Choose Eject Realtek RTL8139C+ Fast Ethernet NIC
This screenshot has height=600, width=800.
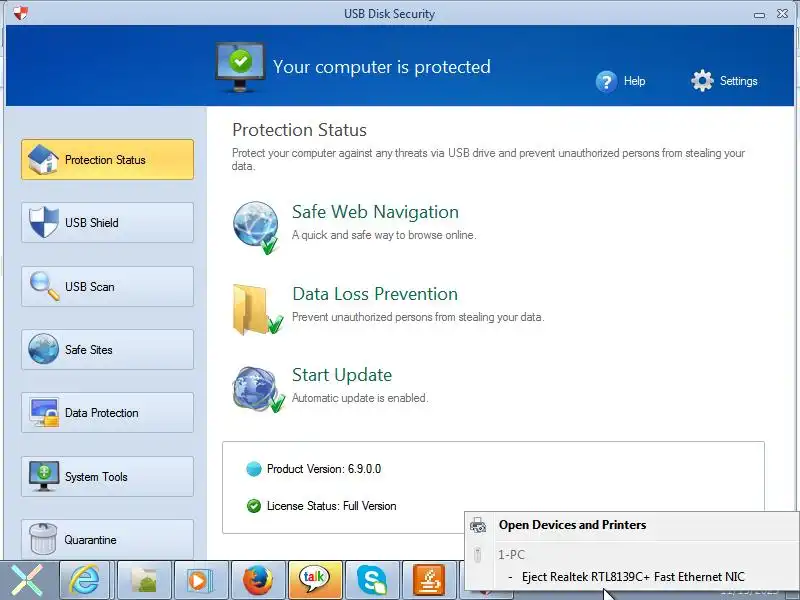[632, 577]
